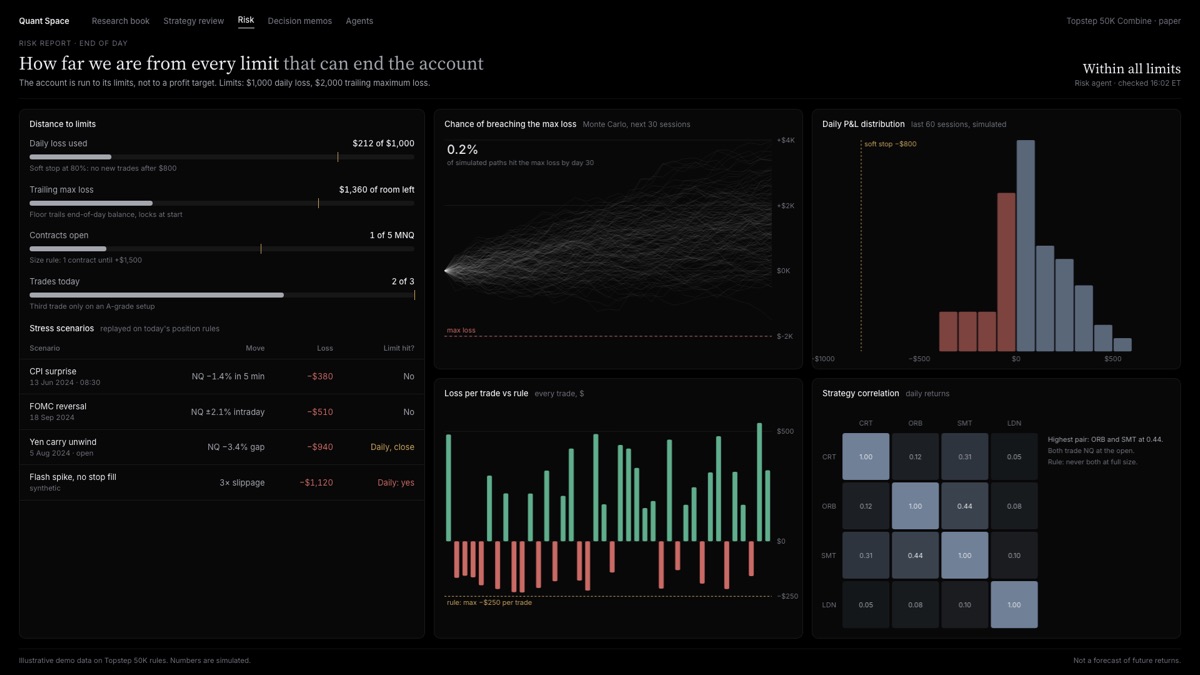Click the "Within all limits" status
This screenshot has height=675, width=1200.
pos(1131,69)
